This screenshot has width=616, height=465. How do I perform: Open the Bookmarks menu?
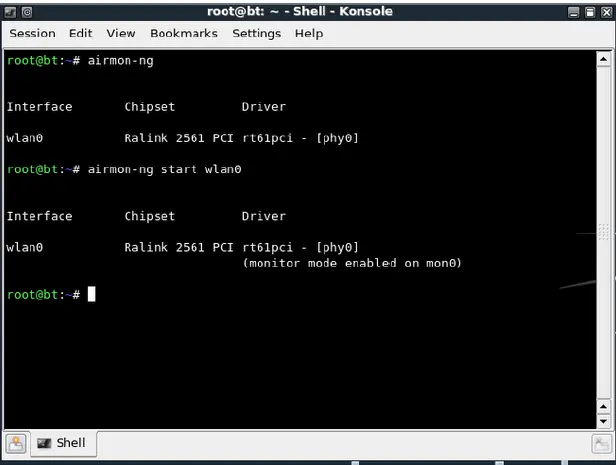184,33
